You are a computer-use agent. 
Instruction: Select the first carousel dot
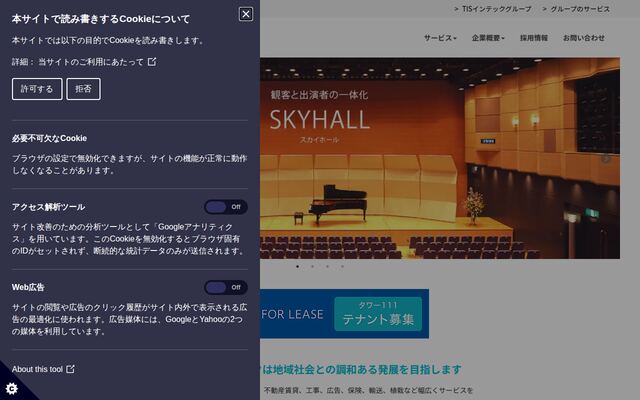click(x=297, y=267)
